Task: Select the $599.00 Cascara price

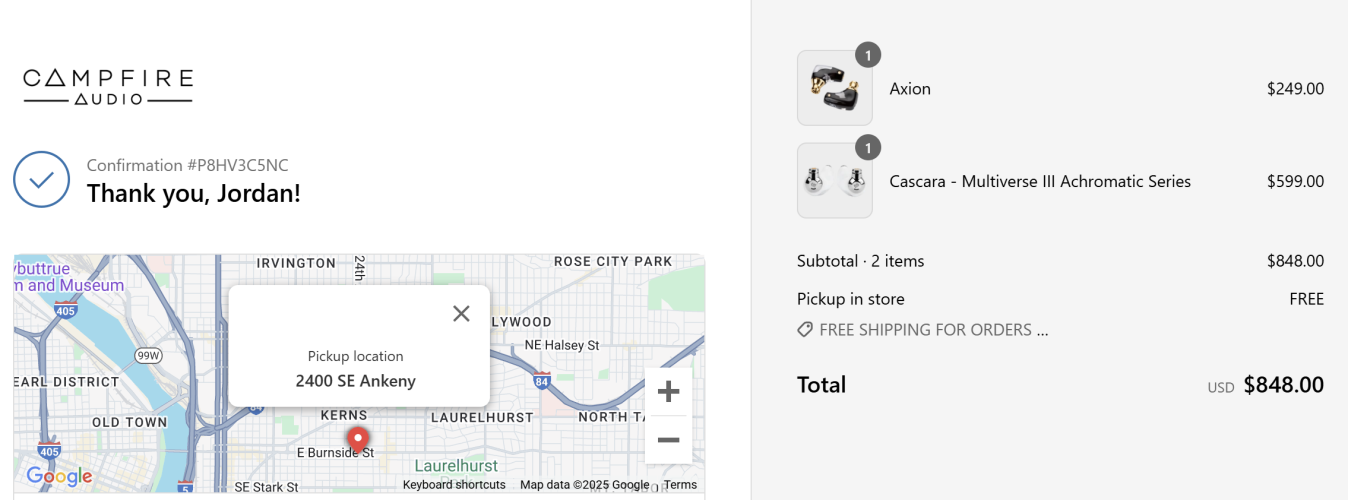Action: tap(1295, 181)
